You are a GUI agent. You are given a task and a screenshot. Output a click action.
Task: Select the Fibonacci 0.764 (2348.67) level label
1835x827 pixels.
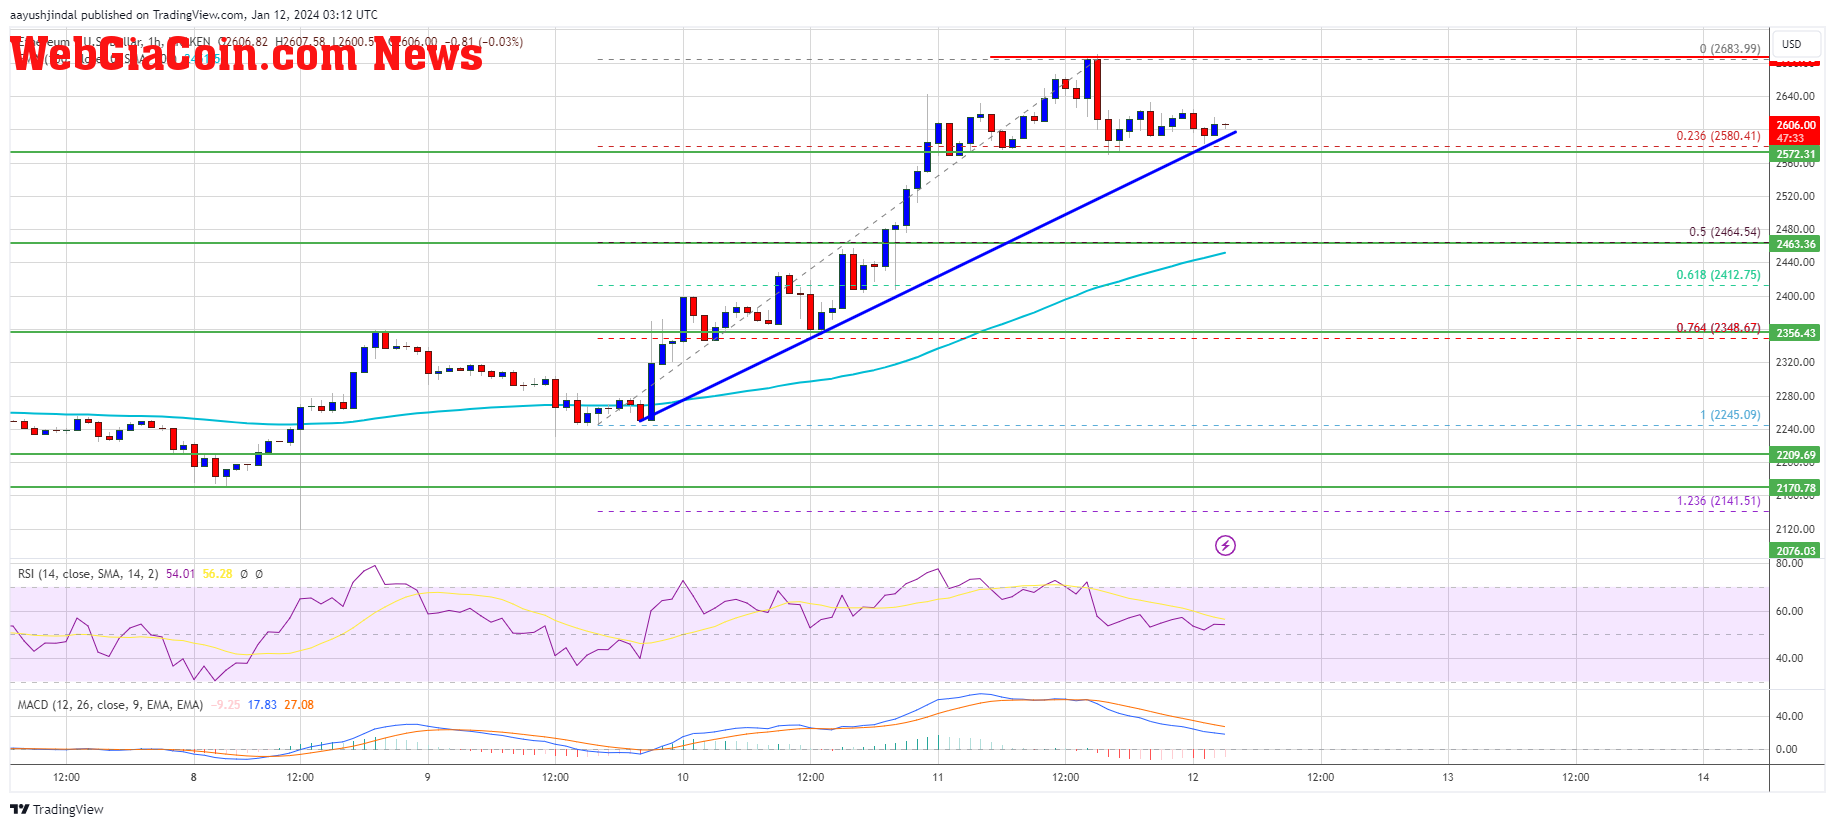click(1718, 328)
